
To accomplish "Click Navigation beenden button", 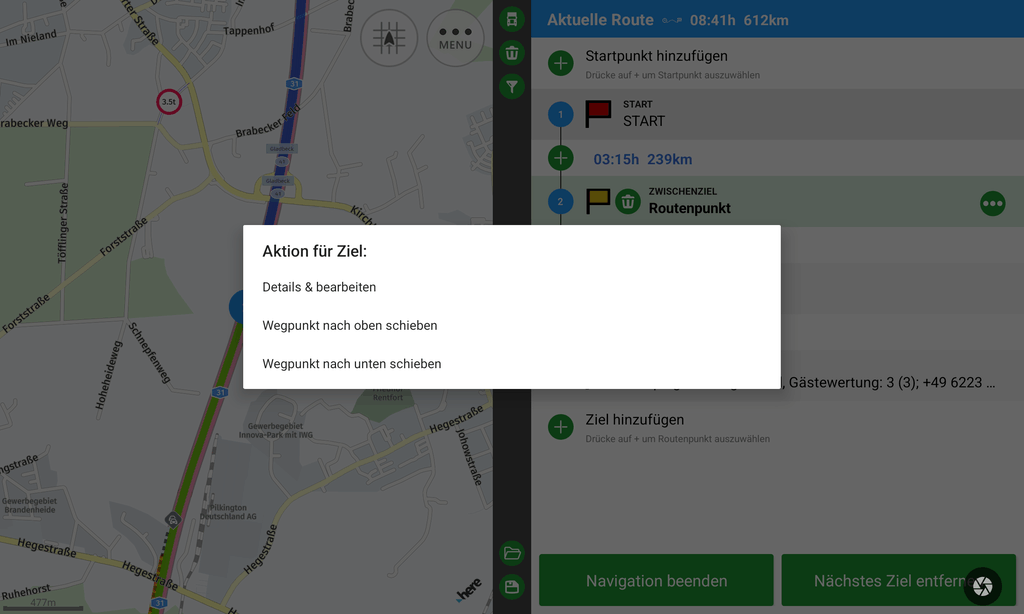I will (x=656, y=580).
